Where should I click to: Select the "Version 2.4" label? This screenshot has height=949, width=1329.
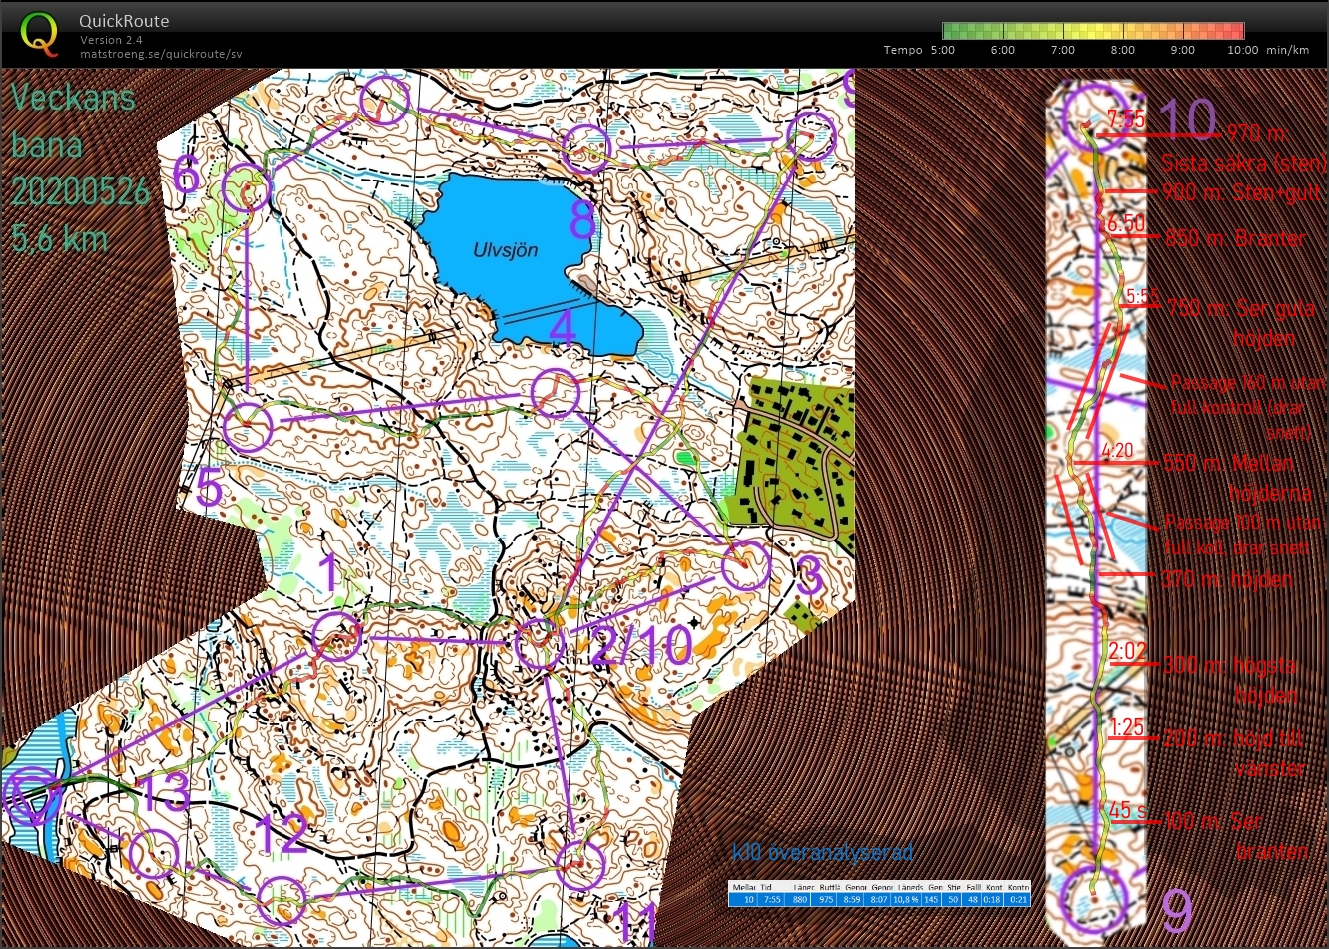(111, 40)
